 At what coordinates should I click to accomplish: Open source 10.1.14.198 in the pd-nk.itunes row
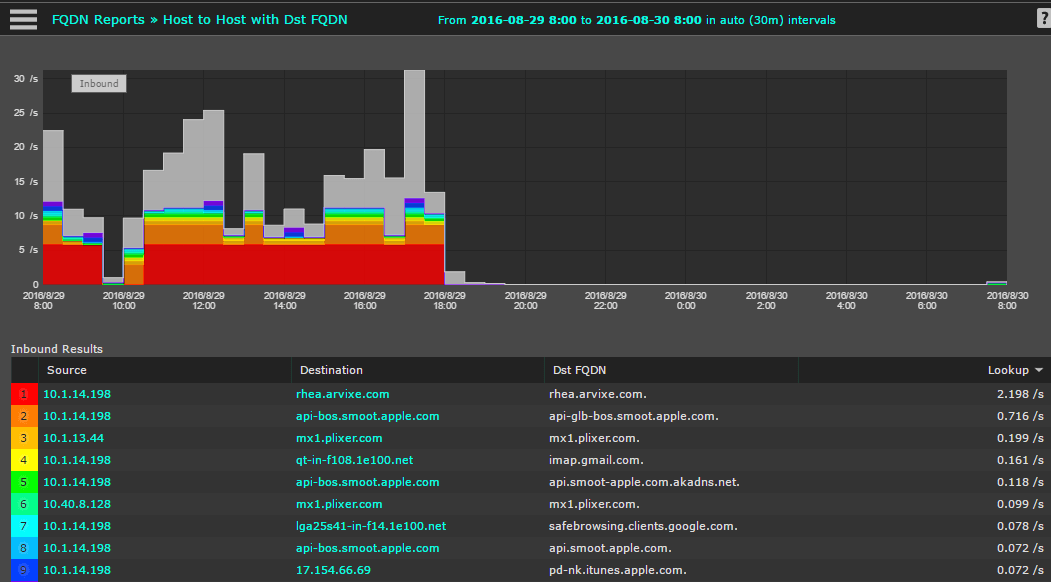coord(77,570)
